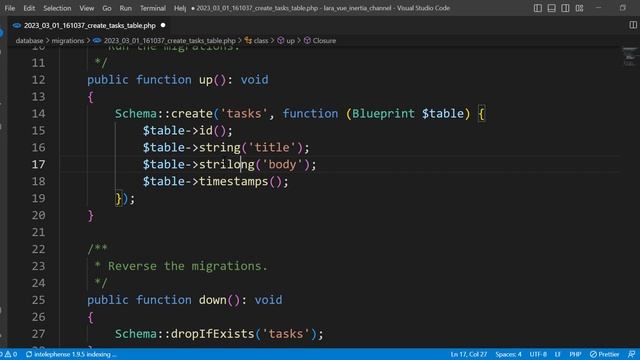
Task: Click the file name breadcrumb
Action: (169, 40)
